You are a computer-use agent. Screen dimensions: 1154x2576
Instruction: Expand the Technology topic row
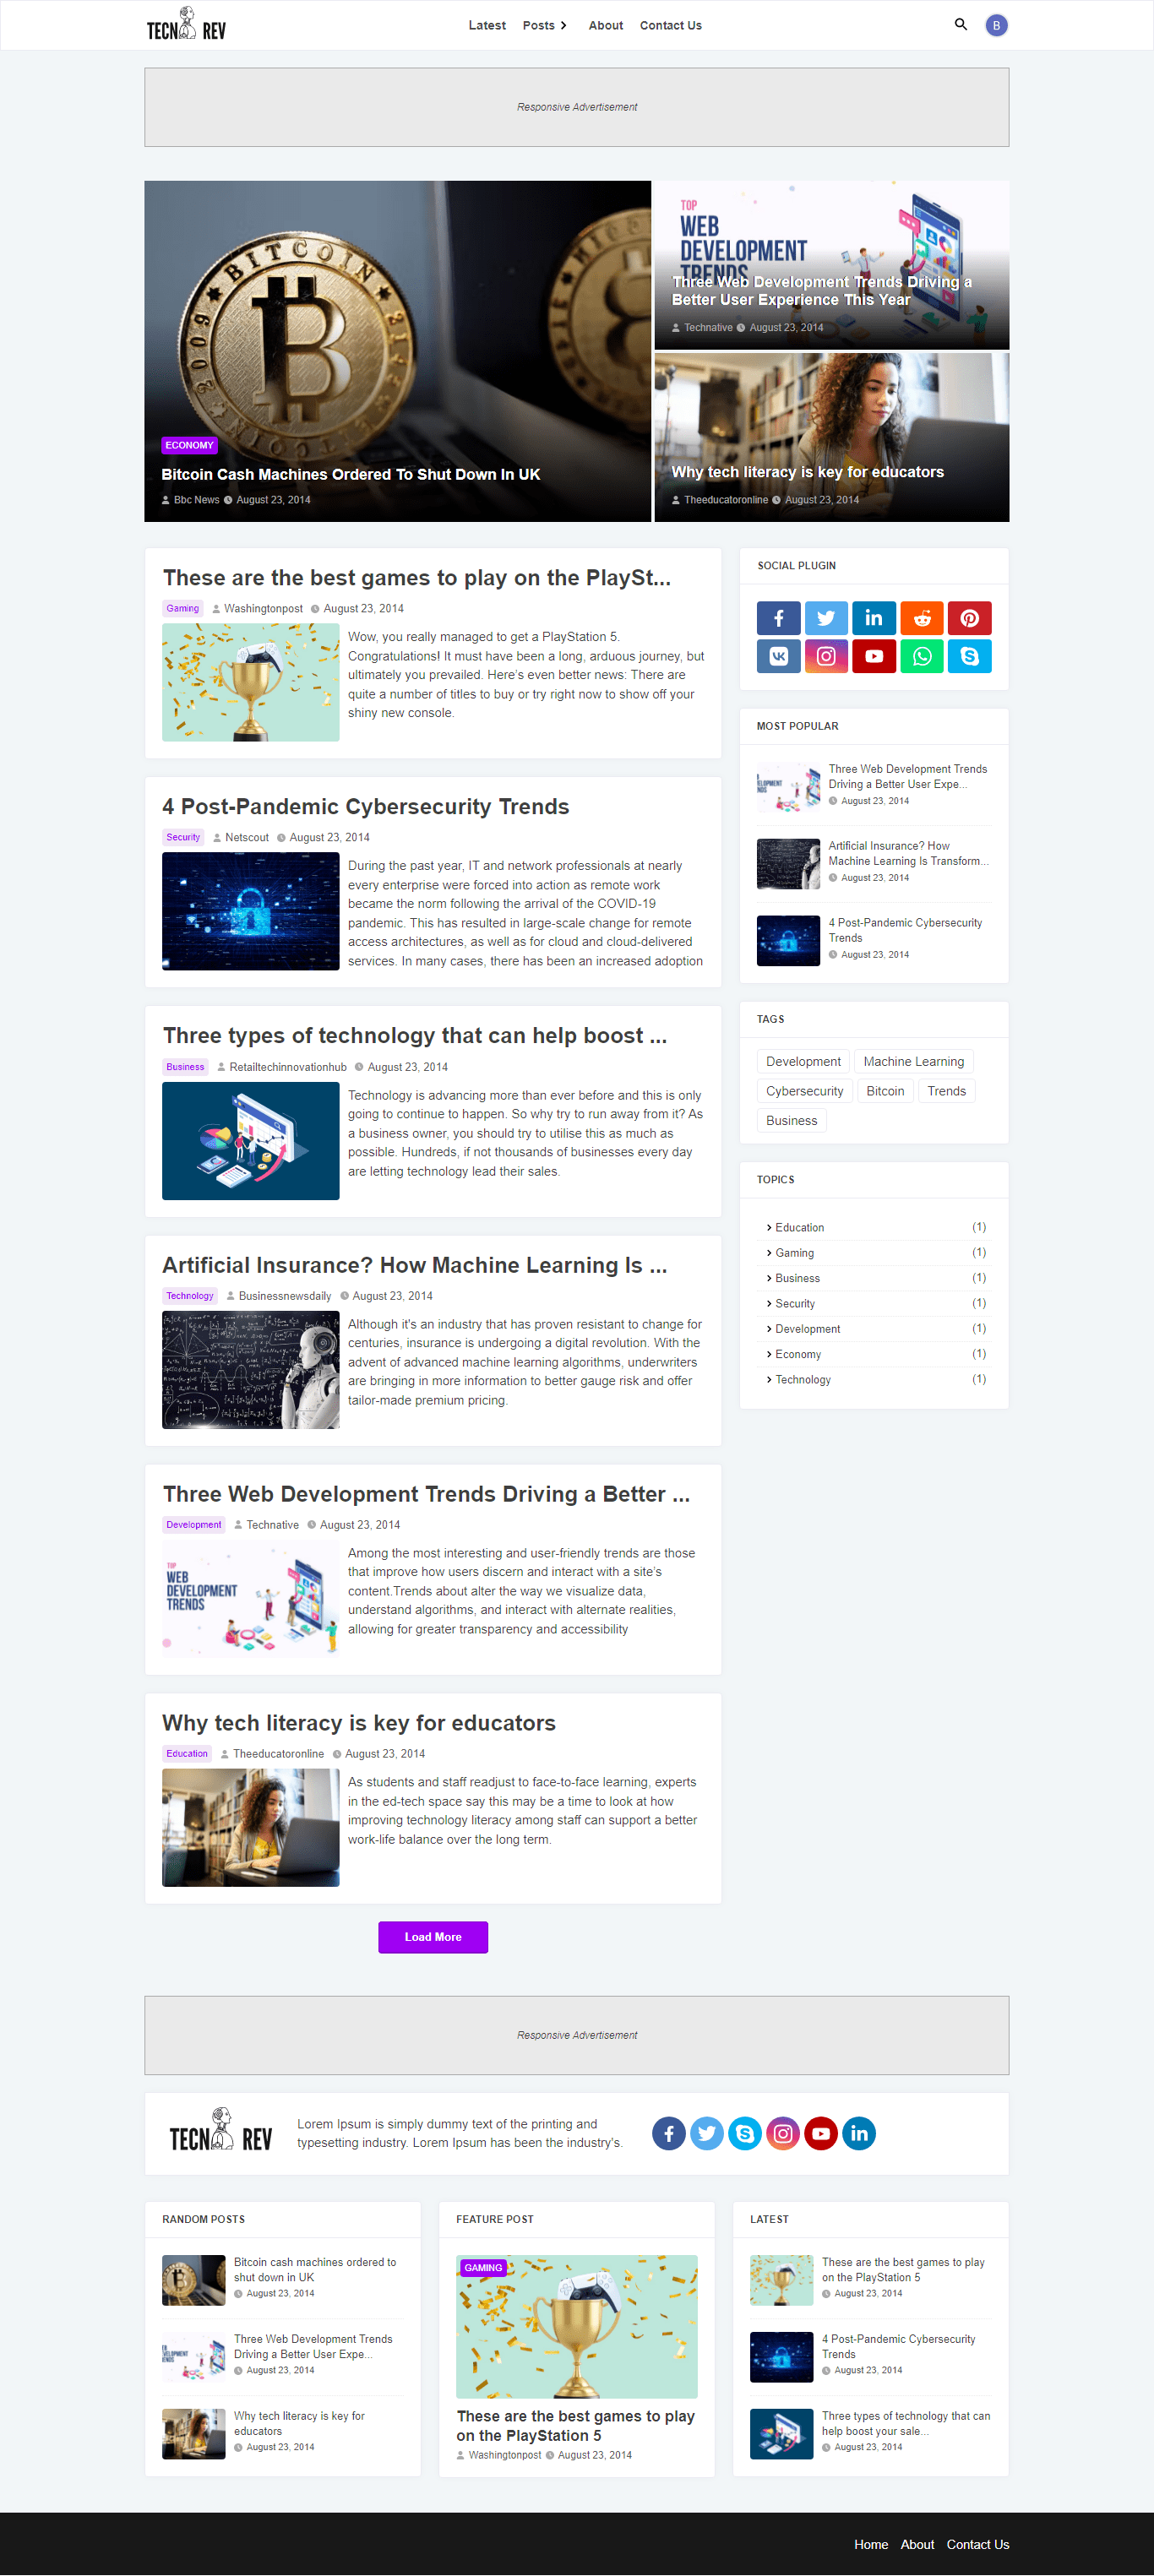(x=875, y=1379)
